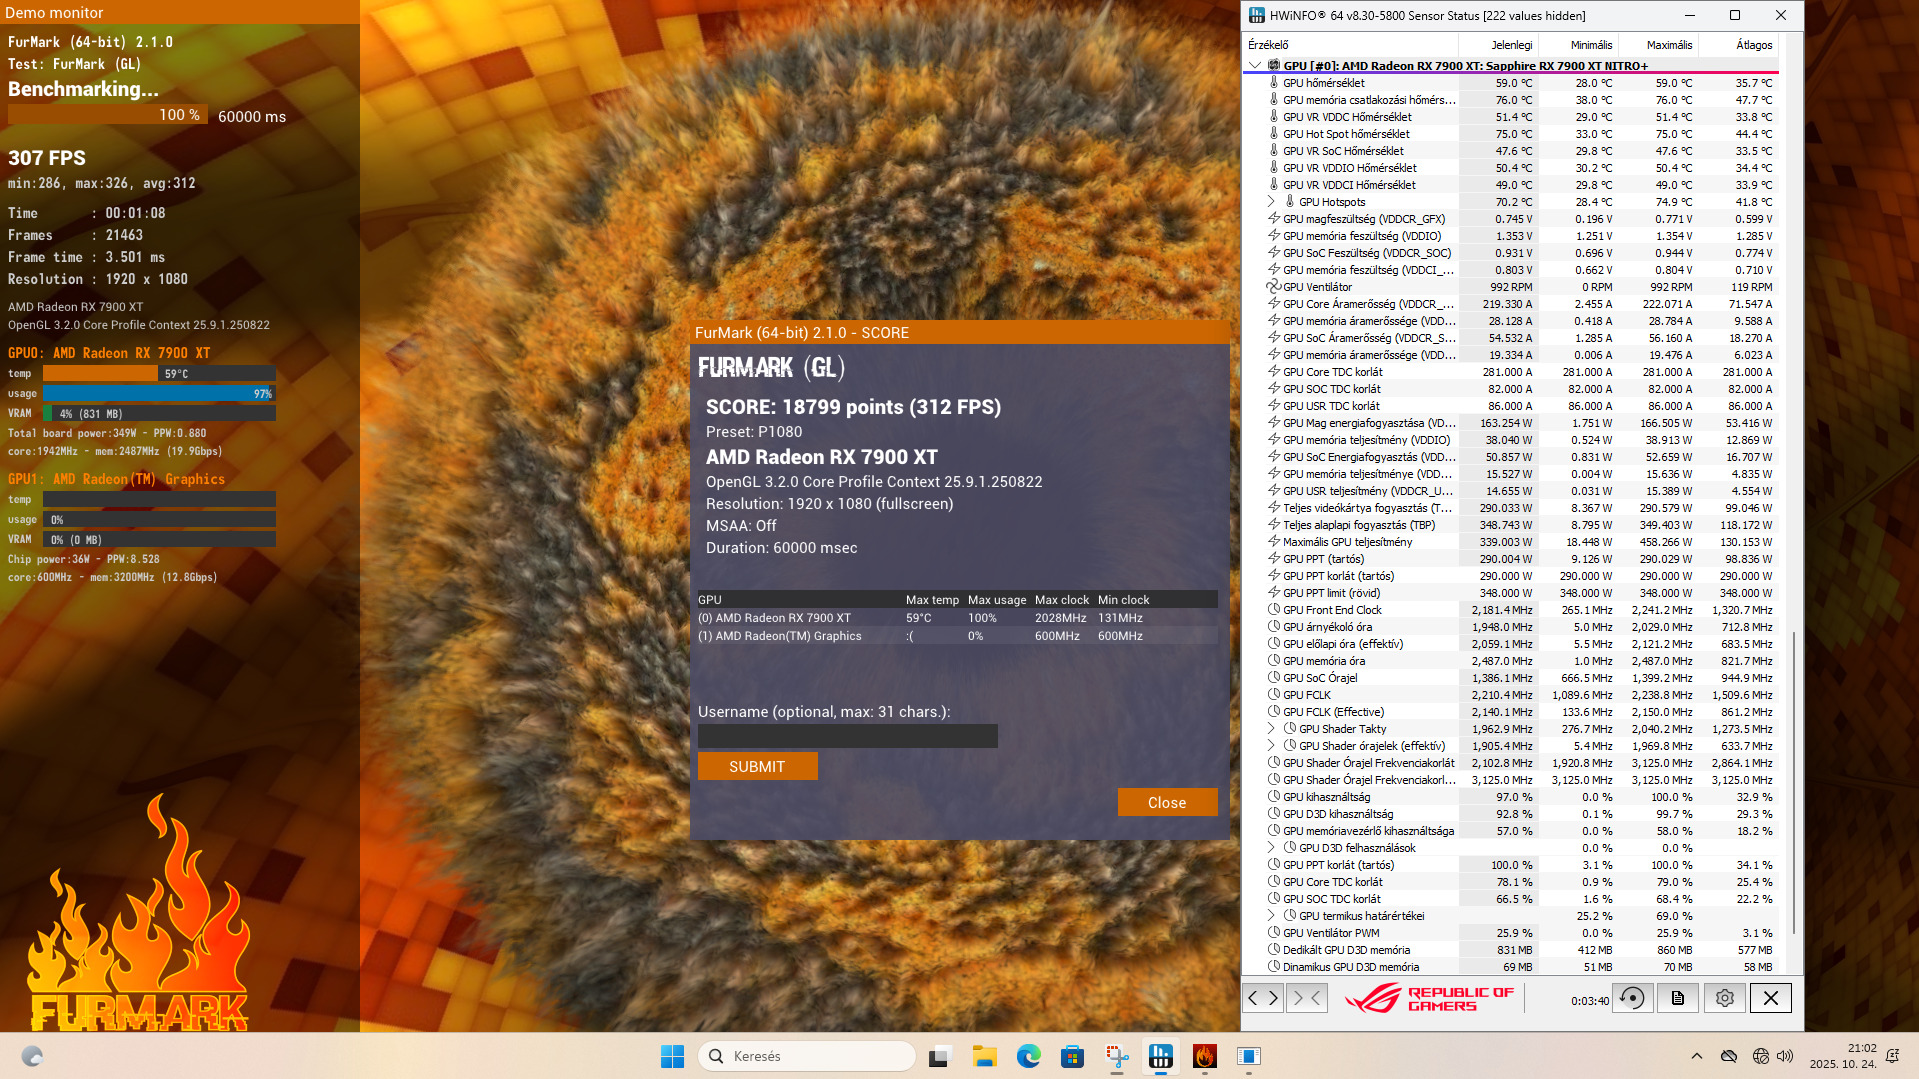Open the volume control in the system tray
Image resolution: width=1919 pixels, height=1079 pixels.
click(1785, 1056)
